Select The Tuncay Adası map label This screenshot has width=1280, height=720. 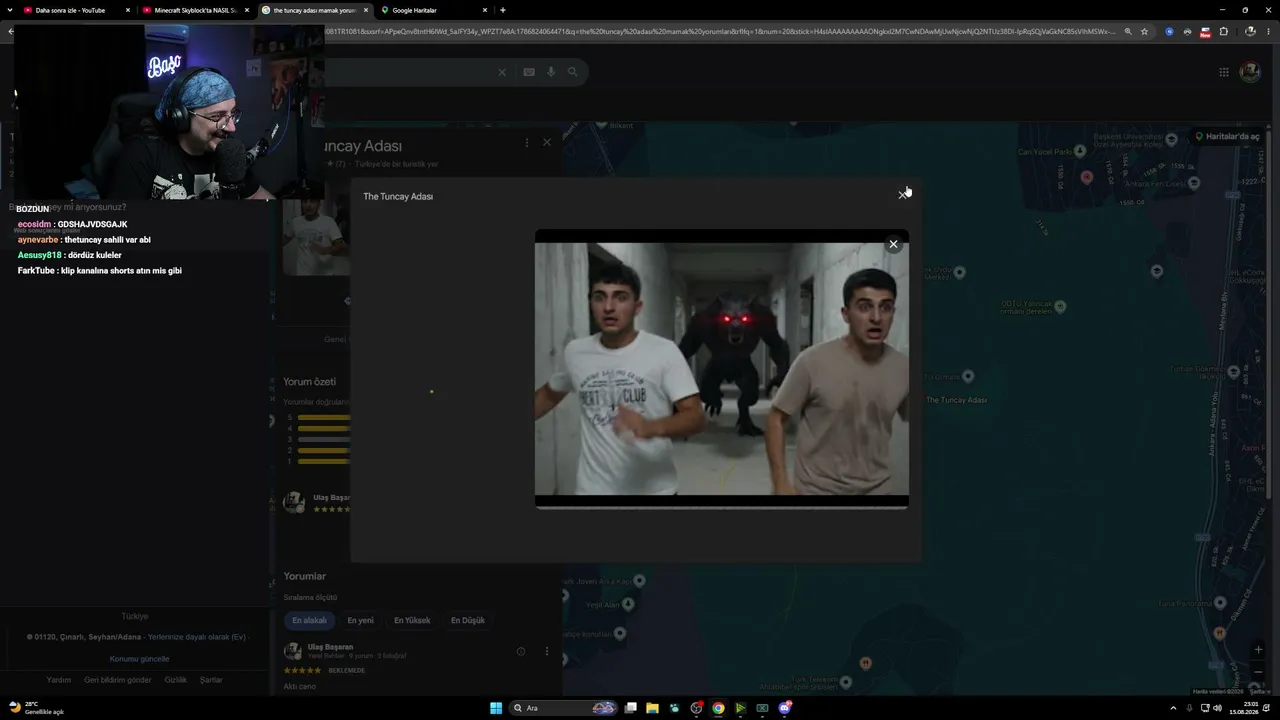tap(957, 400)
